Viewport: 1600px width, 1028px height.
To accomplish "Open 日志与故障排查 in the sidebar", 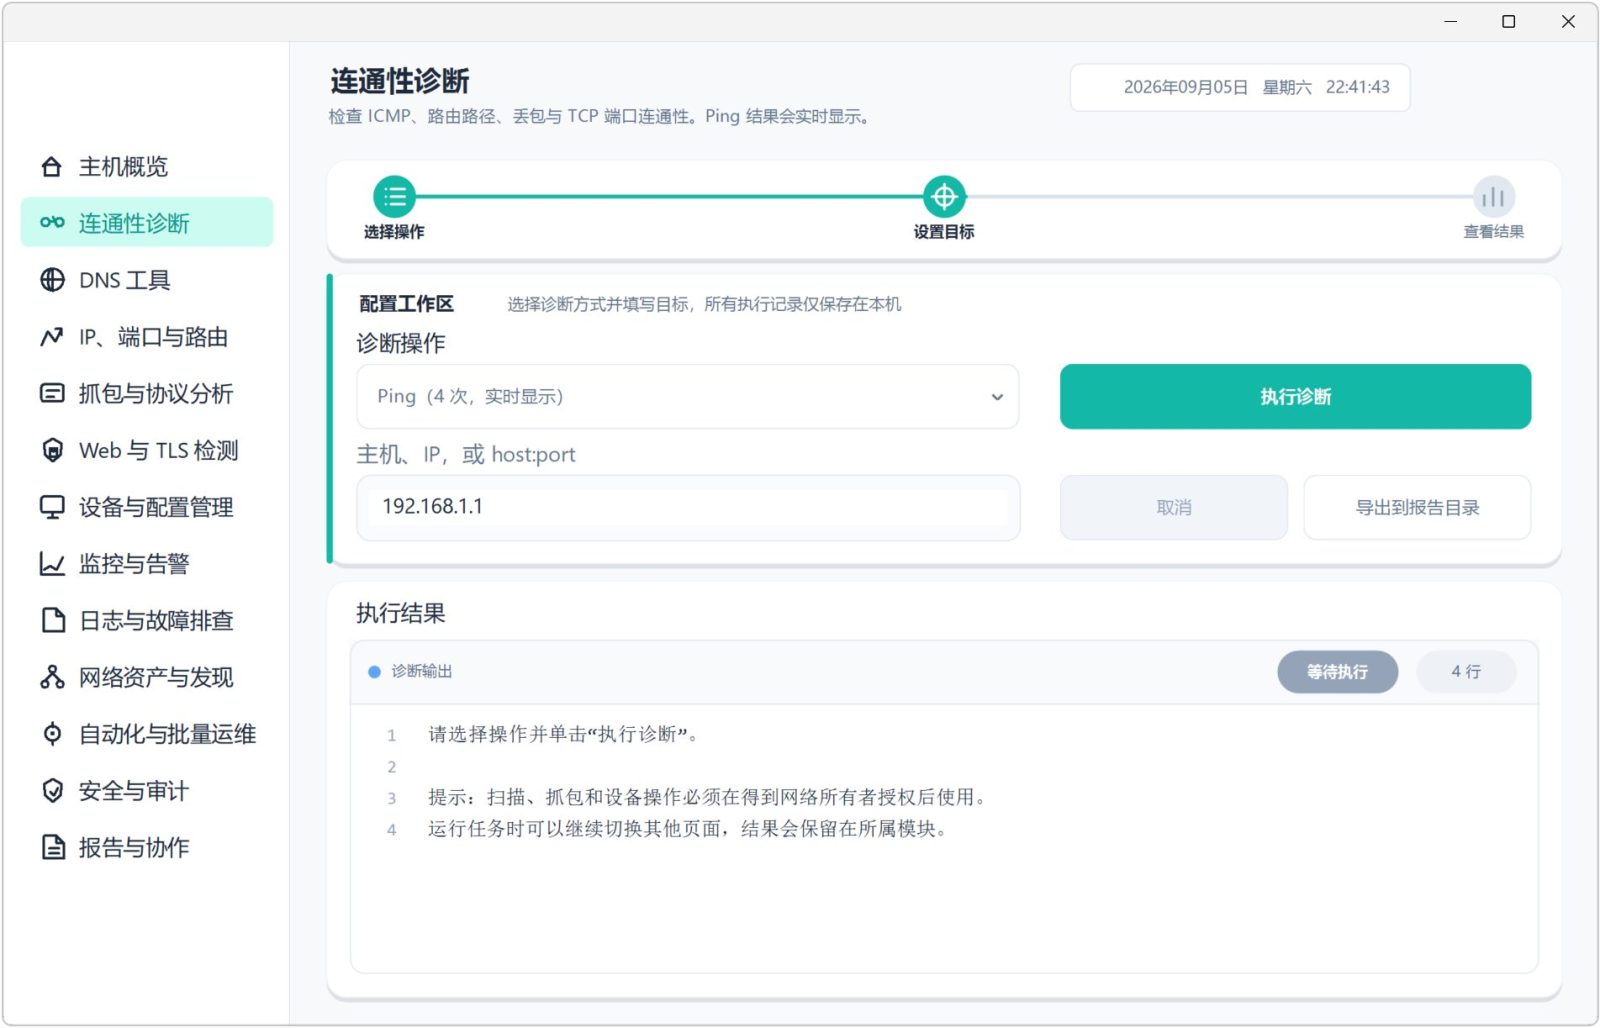I will (147, 620).
